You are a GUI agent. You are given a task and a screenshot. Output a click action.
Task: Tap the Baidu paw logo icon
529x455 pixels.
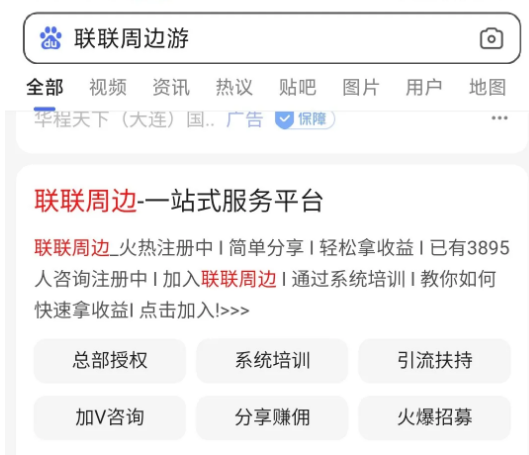click(x=51, y=38)
